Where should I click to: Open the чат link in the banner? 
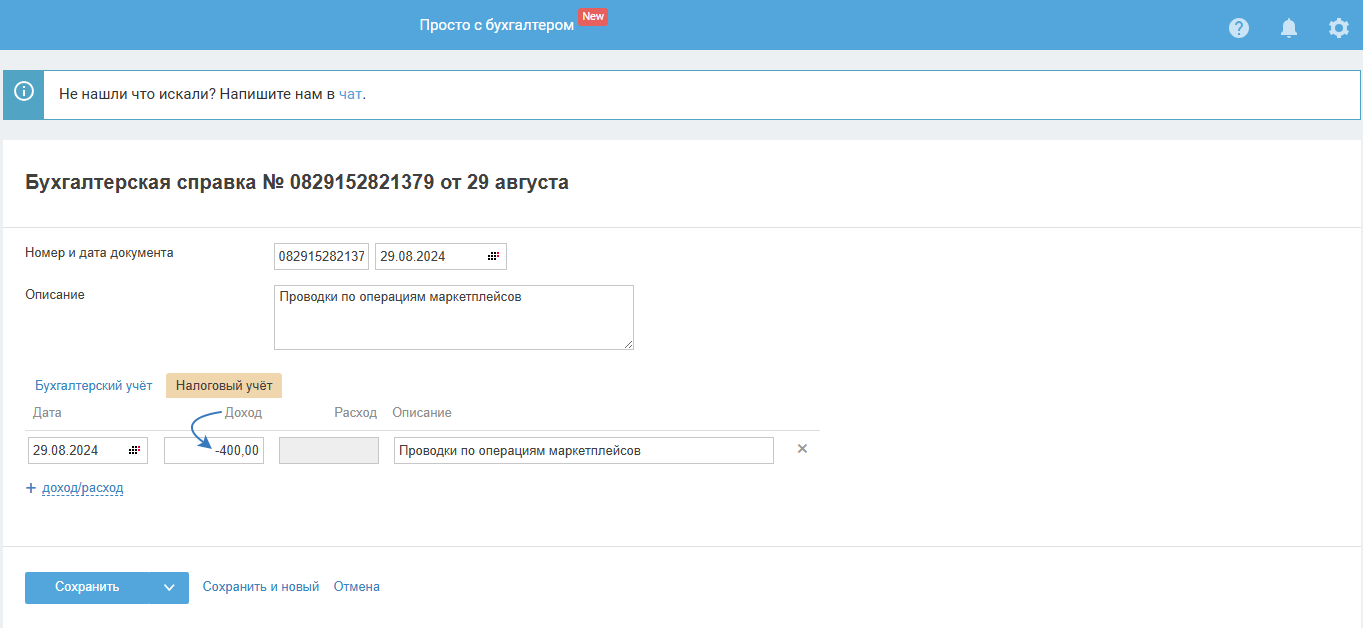click(x=350, y=94)
